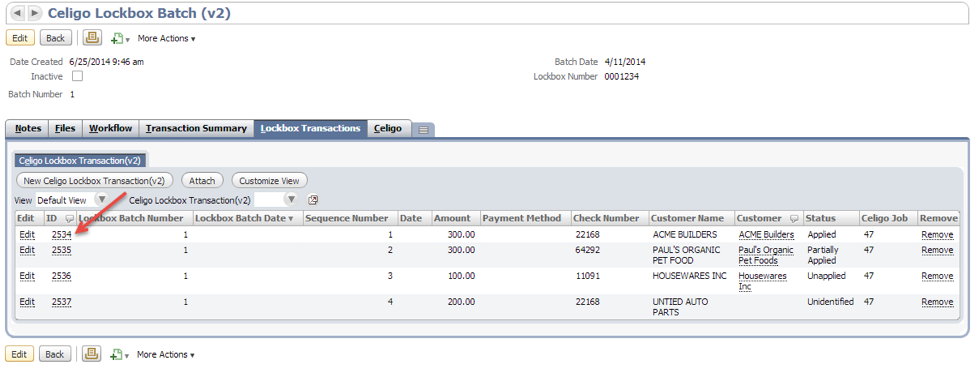Viewport: 975px width, 369px height.
Task: Switch to the Notes tab
Action: pos(27,128)
